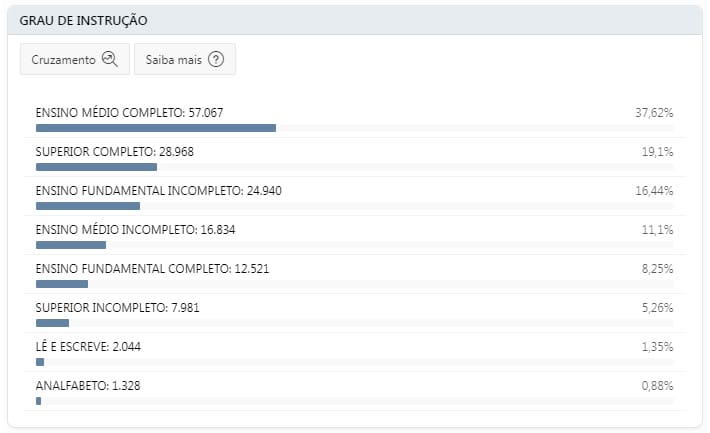Click the 19,1% percentage value

coord(657,152)
